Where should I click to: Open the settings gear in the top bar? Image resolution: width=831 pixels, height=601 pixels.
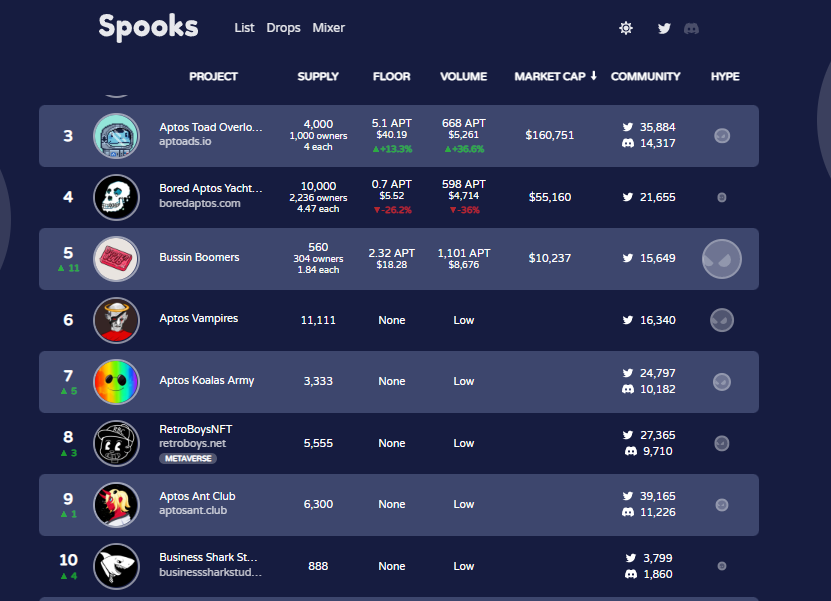pos(625,28)
